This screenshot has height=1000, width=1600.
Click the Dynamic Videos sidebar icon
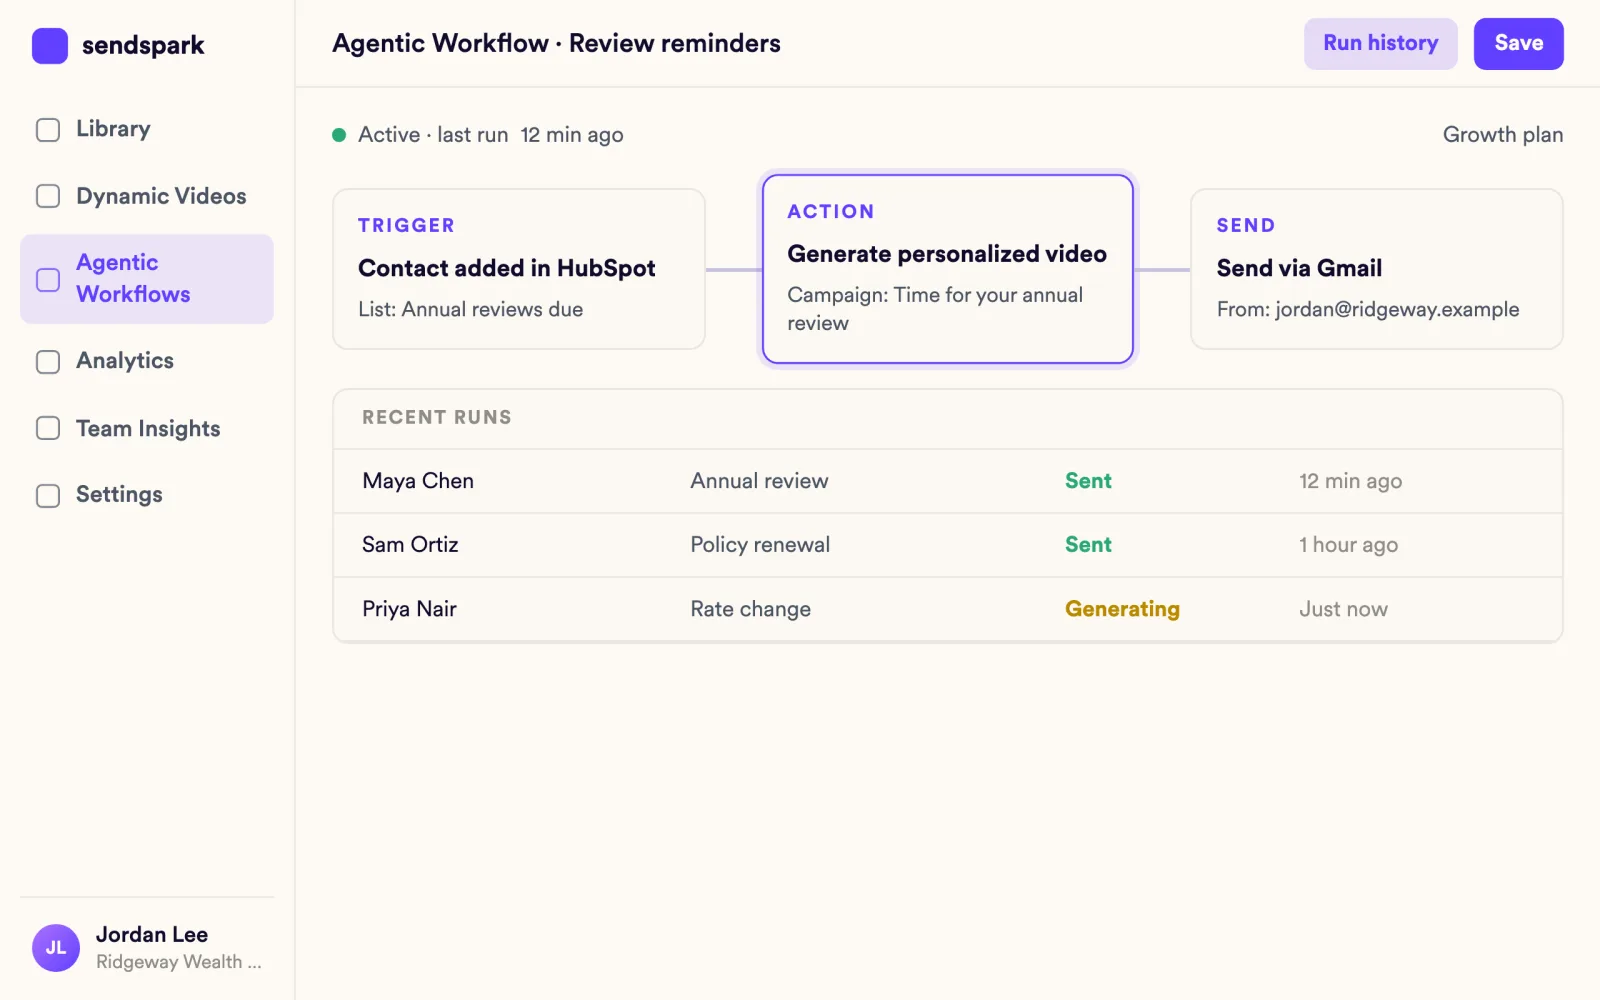click(x=48, y=196)
